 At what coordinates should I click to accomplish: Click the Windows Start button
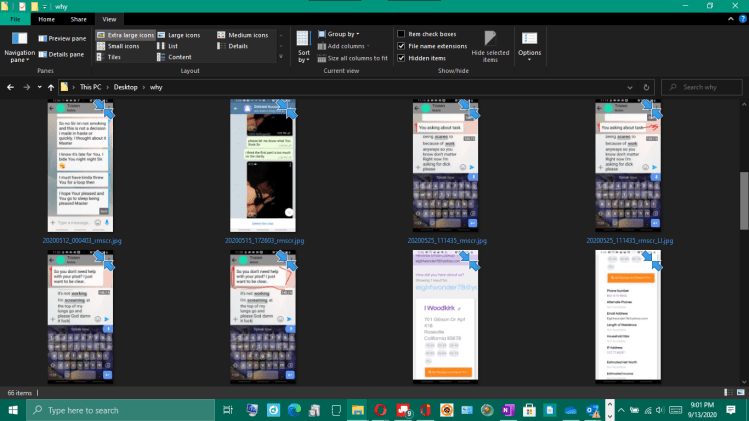point(12,410)
